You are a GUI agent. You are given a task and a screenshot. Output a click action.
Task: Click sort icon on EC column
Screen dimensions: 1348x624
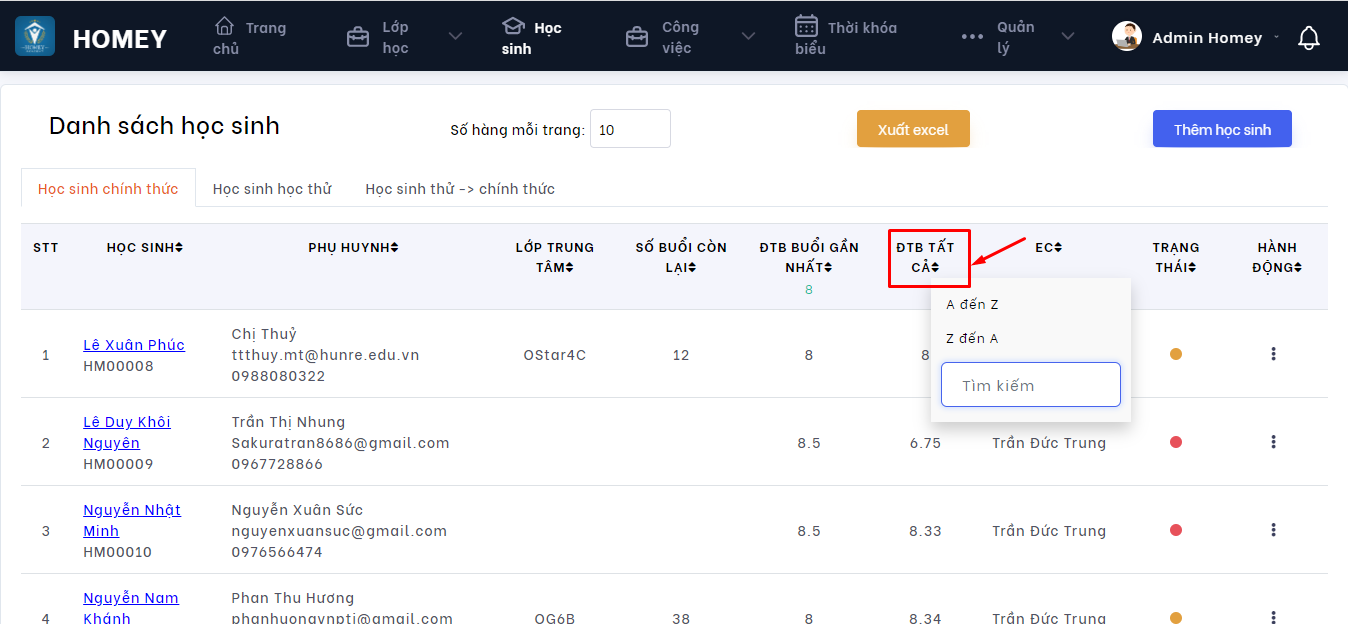[1057, 248]
